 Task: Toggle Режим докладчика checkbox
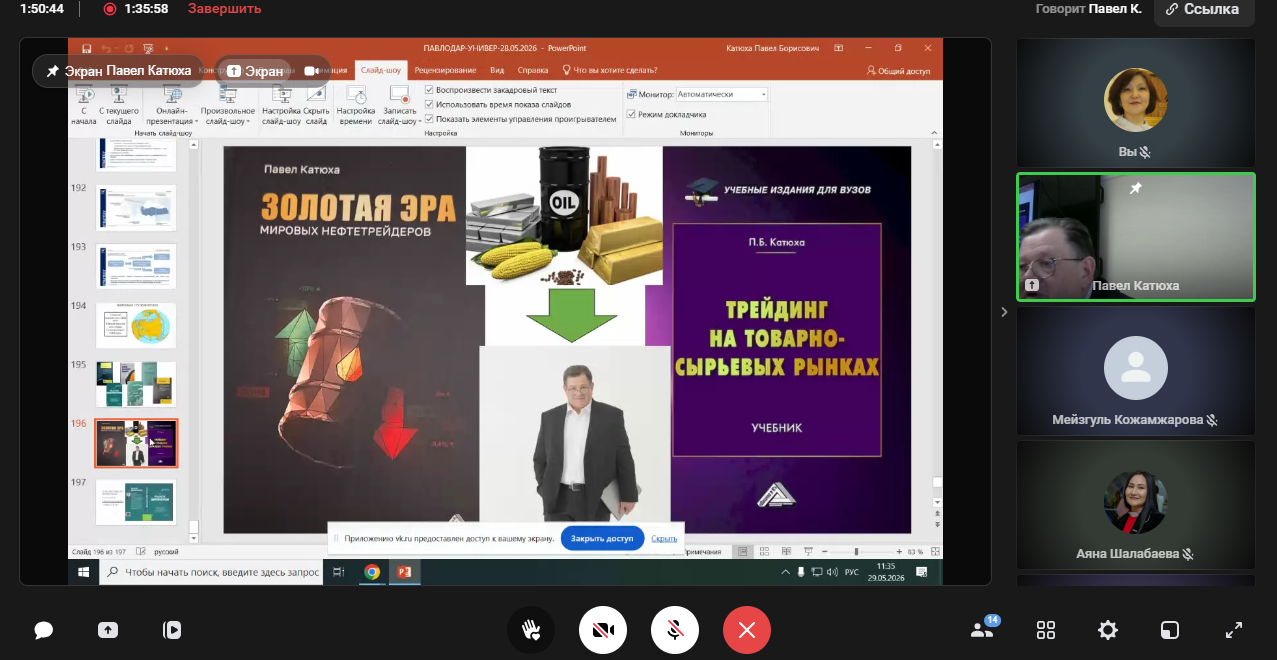631,114
